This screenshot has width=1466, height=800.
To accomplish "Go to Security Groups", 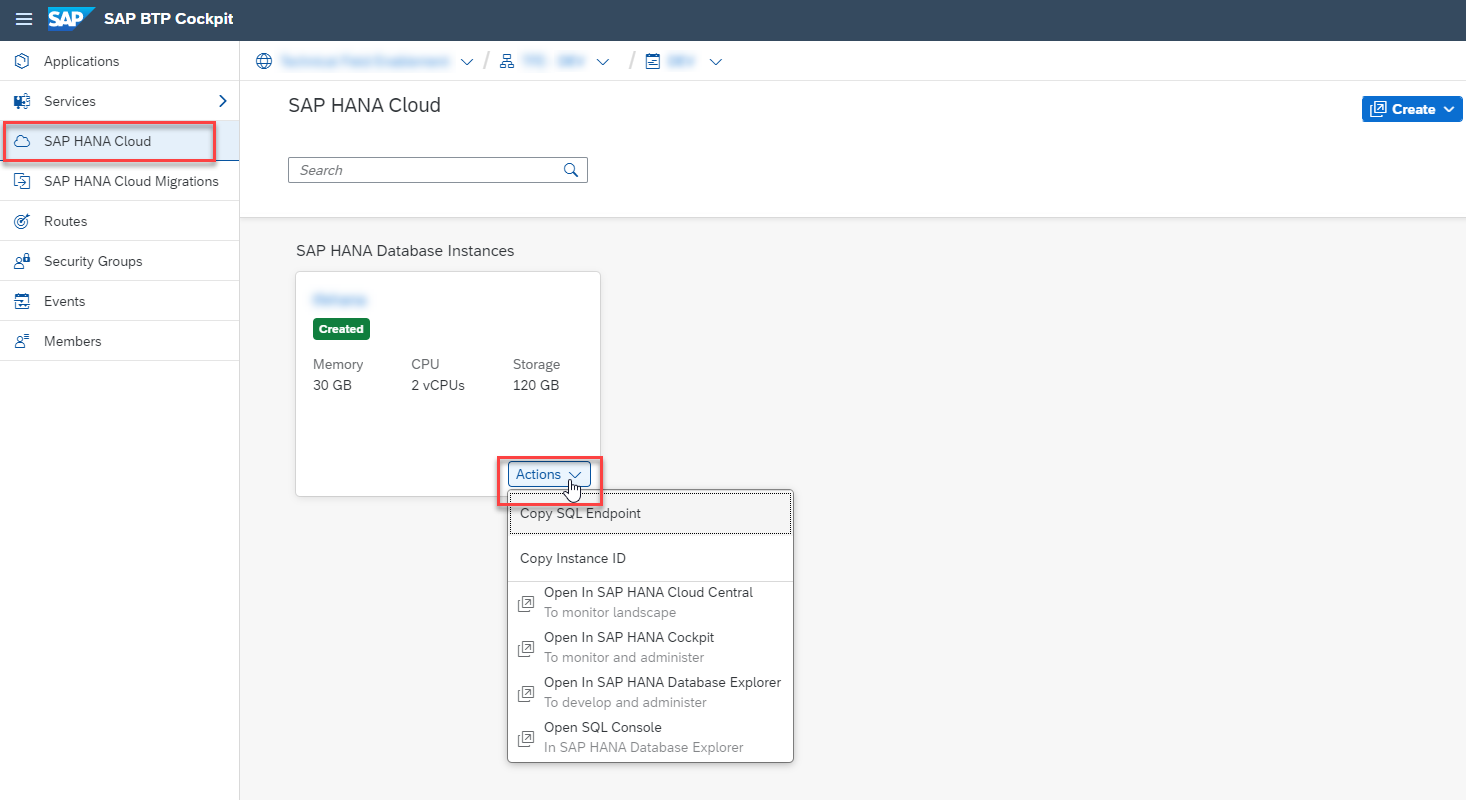I will coord(119,261).
